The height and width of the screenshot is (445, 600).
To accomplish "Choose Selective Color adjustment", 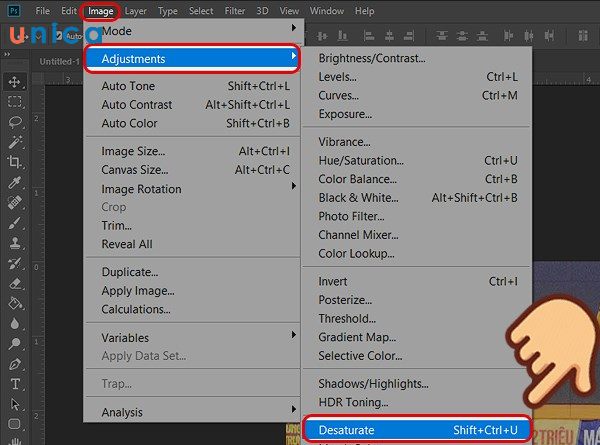I will click(417, 356).
